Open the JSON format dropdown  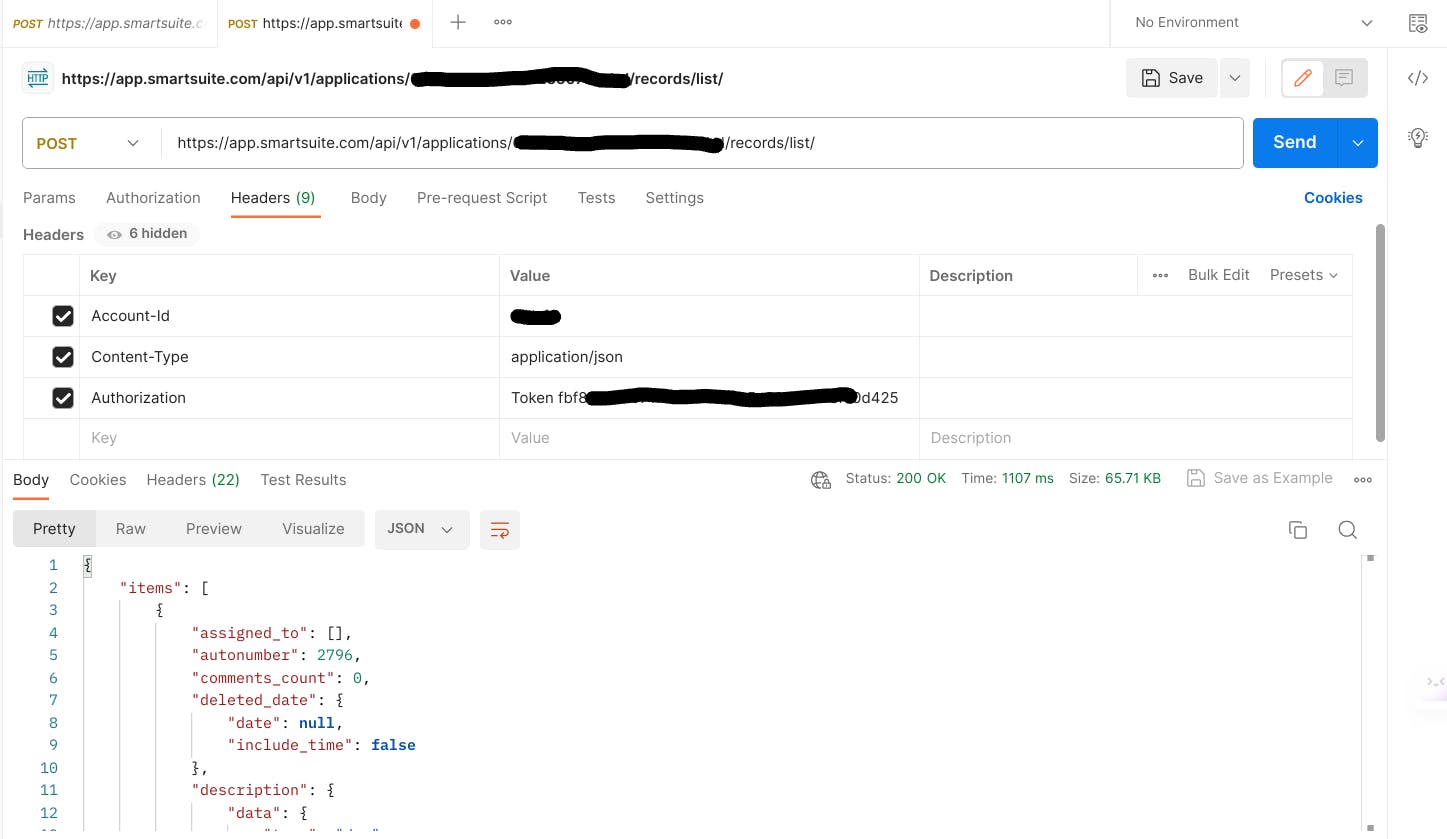[422, 529]
